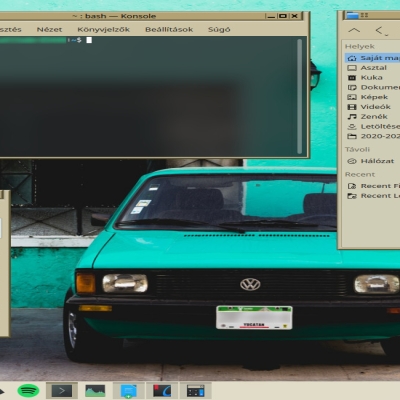Image resolution: width=400 pixels, height=400 pixels.
Task: Launch Spotify from the taskbar
Action: click(28, 390)
